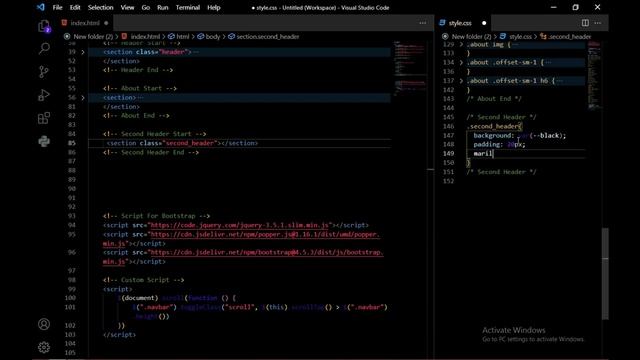
Task: Click the '<!-- Second Header Start -->' comment
Action: click(x=155, y=134)
